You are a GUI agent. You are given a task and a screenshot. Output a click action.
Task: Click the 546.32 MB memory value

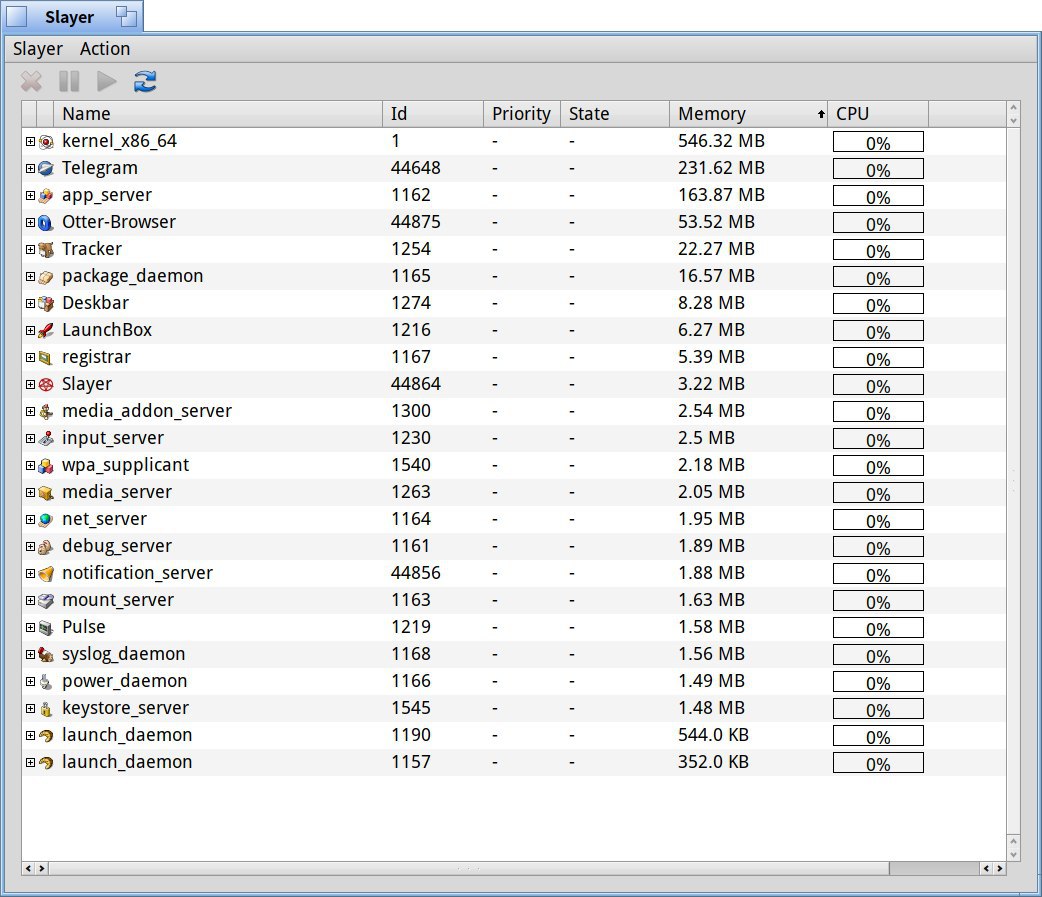coord(721,141)
